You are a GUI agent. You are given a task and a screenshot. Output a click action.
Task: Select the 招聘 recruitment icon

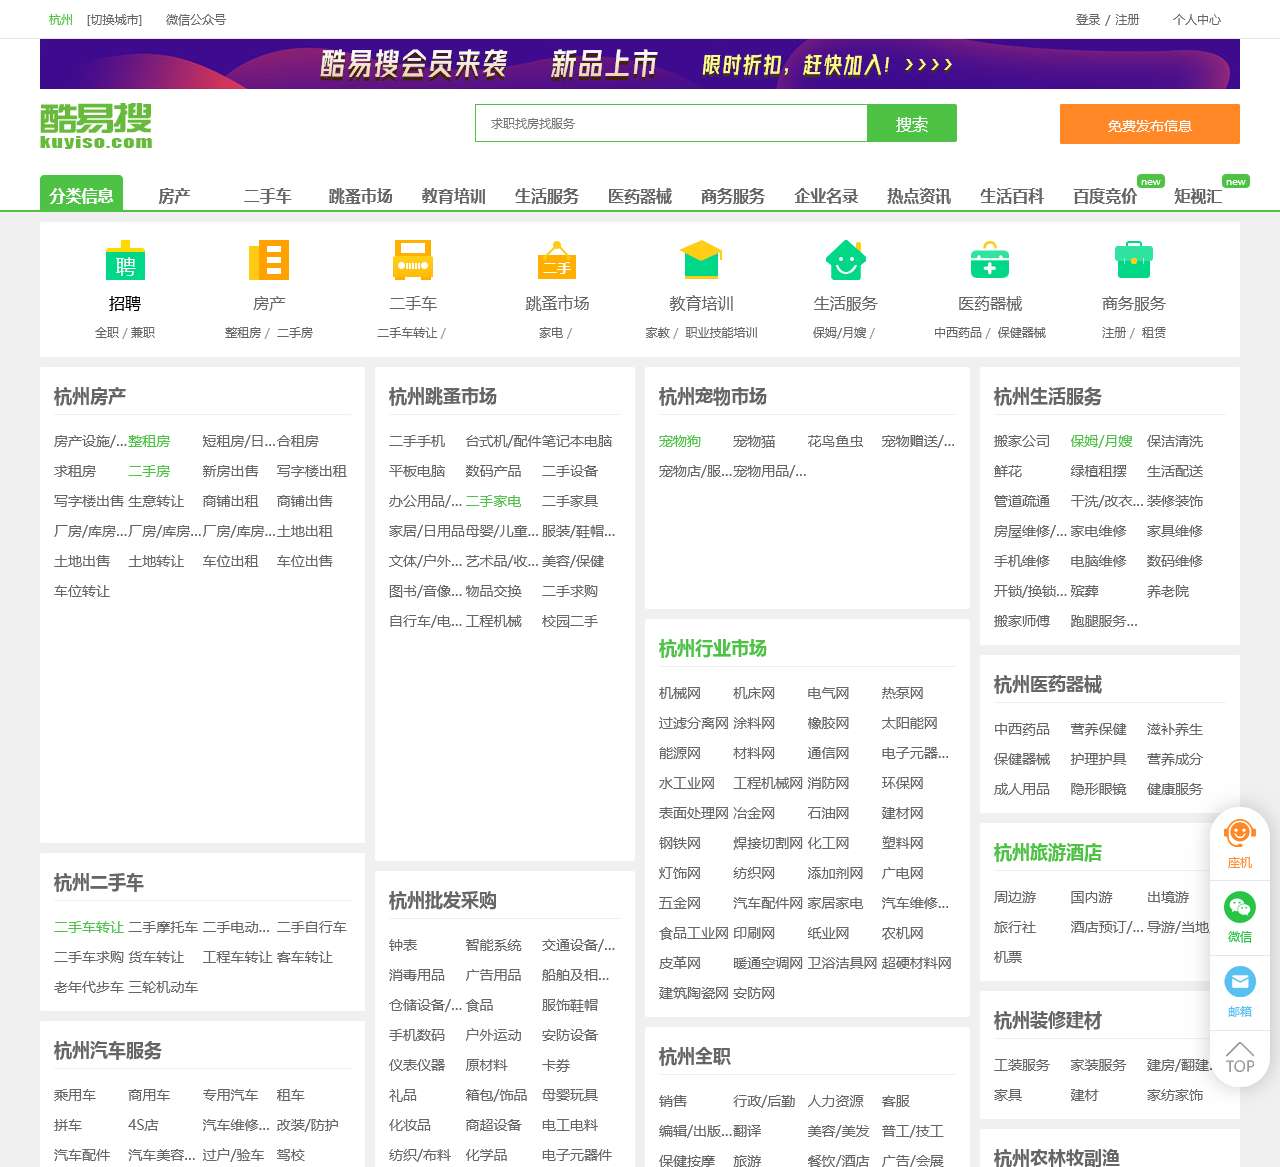pyautogui.click(x=124, y=261)
